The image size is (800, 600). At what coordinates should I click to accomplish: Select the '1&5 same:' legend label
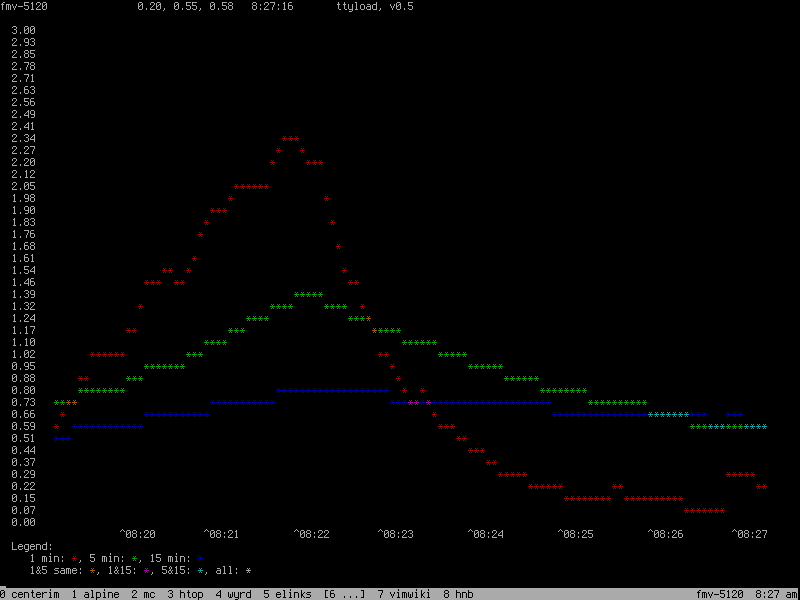(x=57, y=571)
